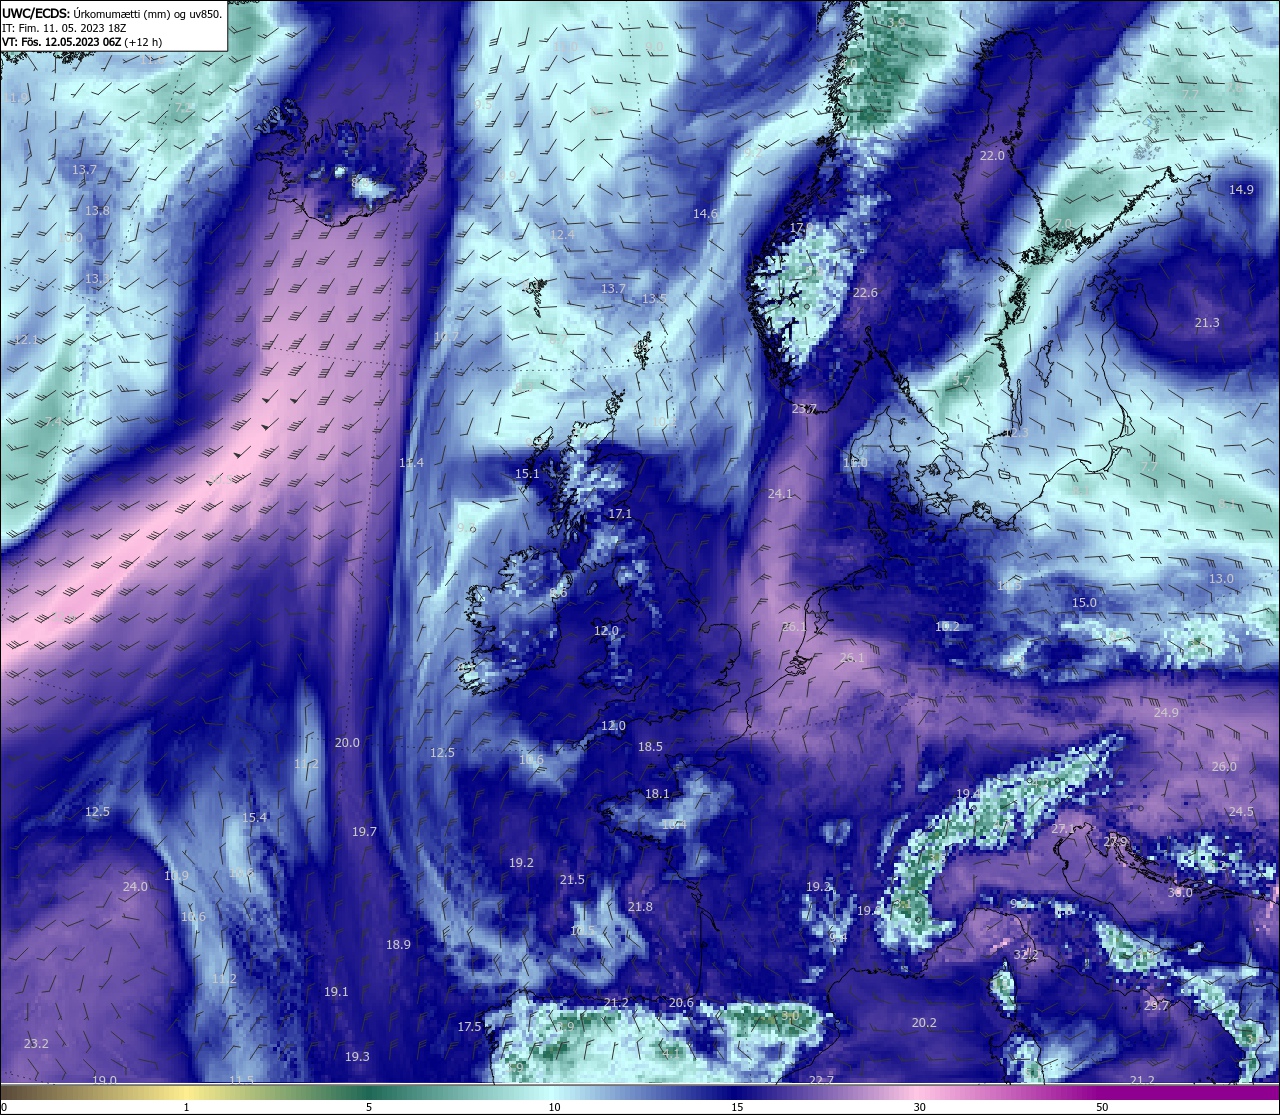Click the 20.0 value label
Screen dimensions: 1280x1115
[x=347, y=742]
